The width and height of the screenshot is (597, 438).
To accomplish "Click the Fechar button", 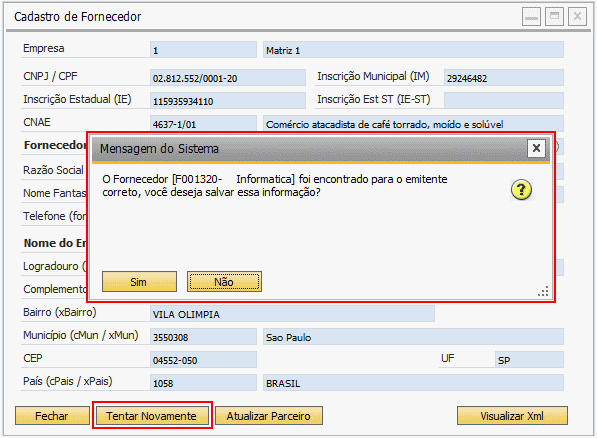I will (52, 416).
